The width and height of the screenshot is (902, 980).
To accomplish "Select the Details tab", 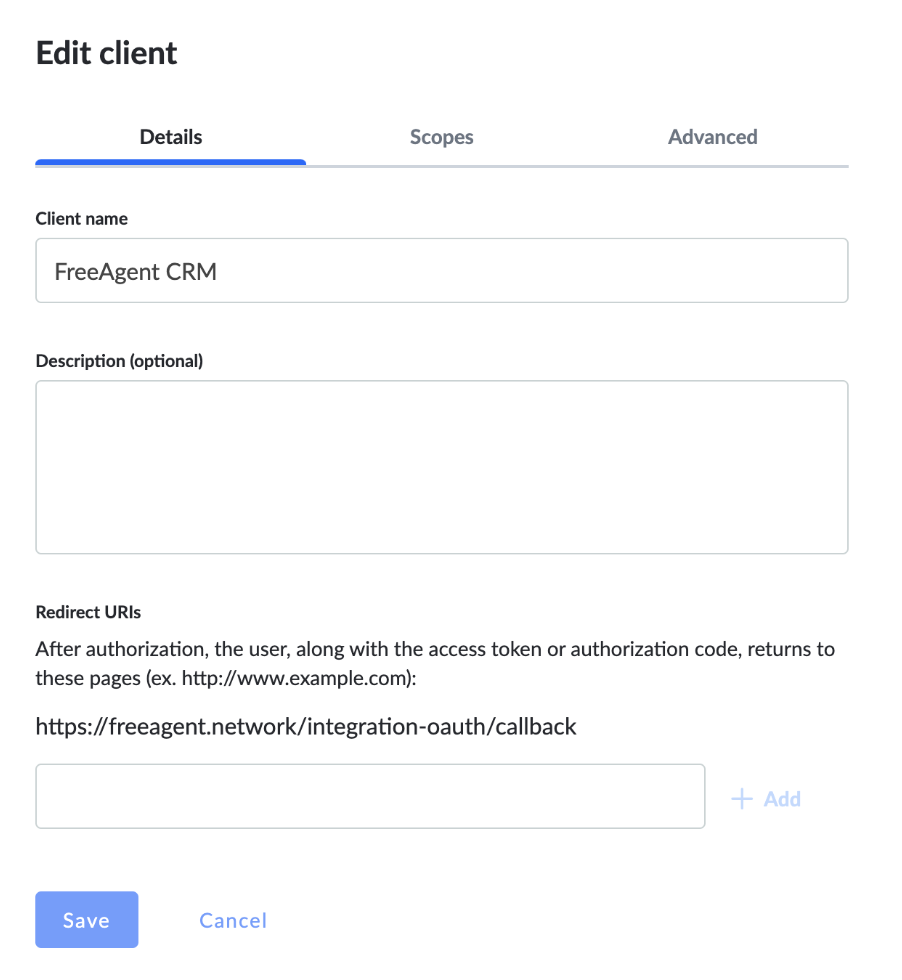I will (171, 137).
